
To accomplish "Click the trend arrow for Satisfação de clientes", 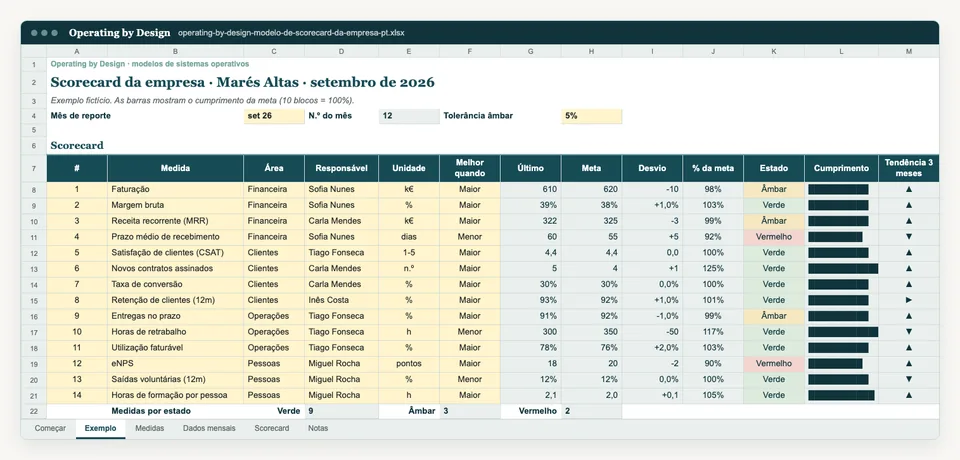I will [909, 252].
